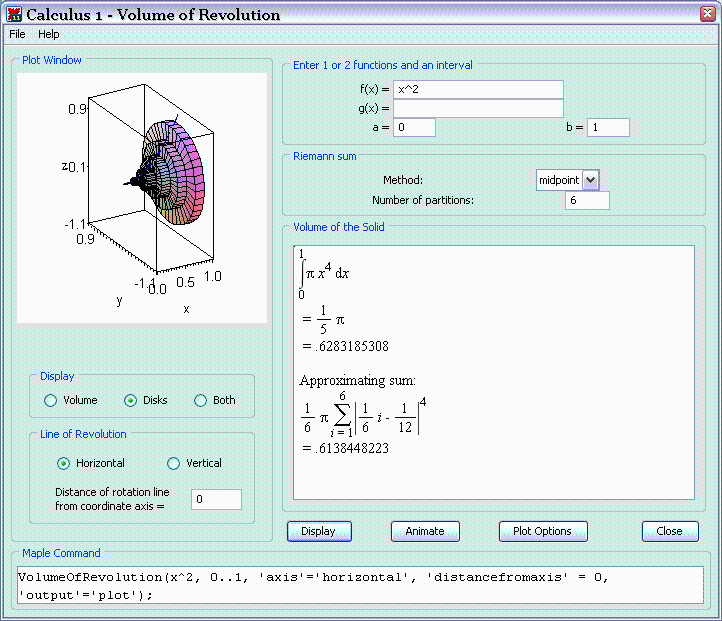Viewport: 722px width, 621px height.
Task: Click the Maple app icon in title bar
Action: click(x=14, y=14)
